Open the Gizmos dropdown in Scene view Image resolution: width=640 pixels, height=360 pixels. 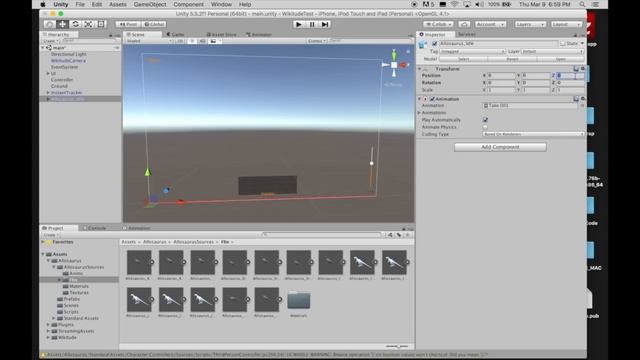point(317,41)
